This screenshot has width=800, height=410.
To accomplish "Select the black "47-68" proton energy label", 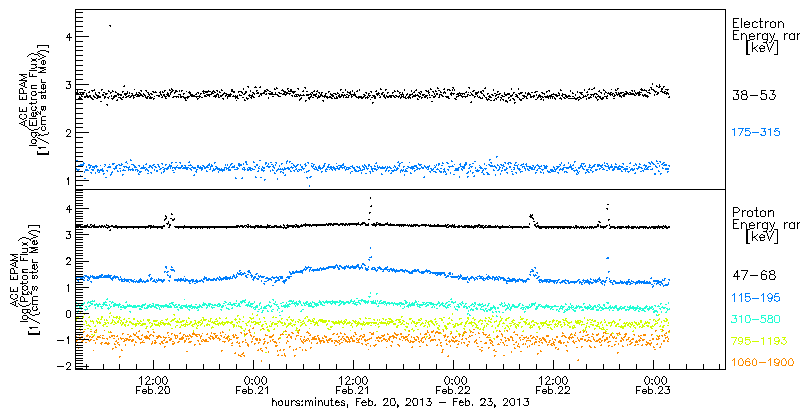I will click(x=754, y=275).
